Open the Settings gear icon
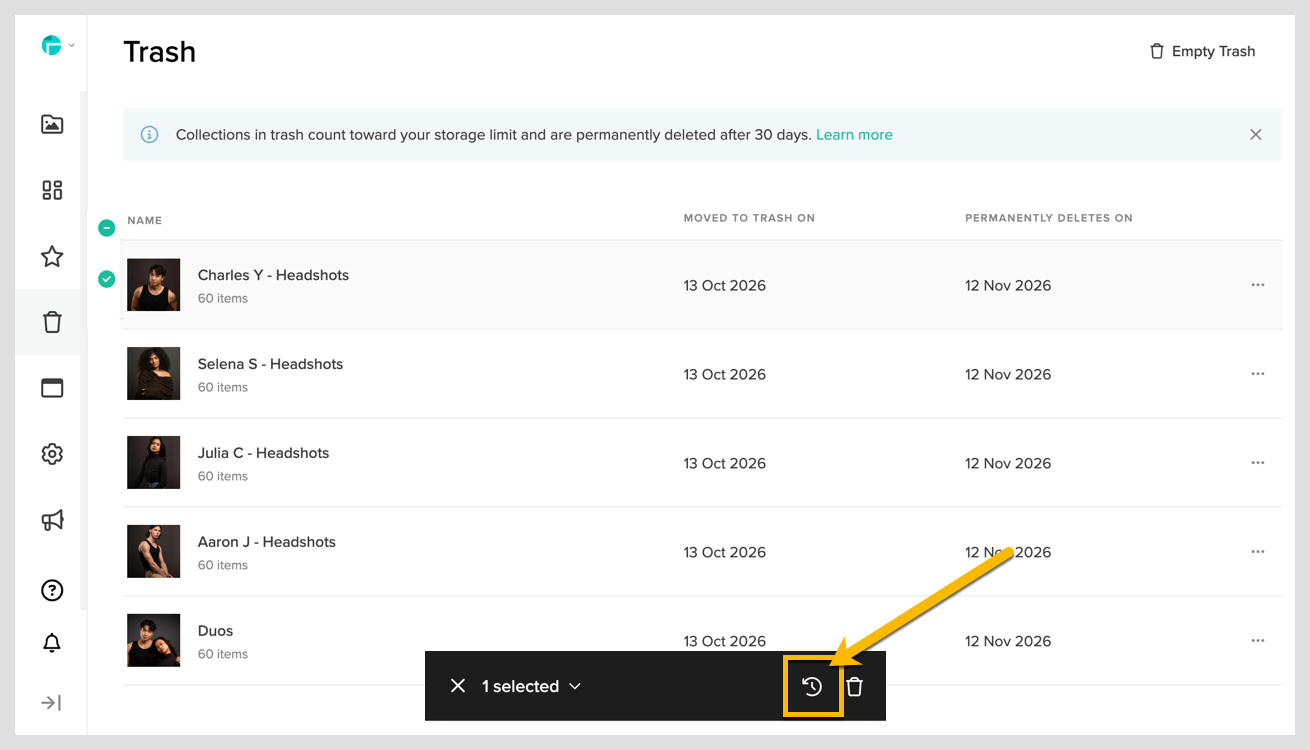 (x=52, y=454)
